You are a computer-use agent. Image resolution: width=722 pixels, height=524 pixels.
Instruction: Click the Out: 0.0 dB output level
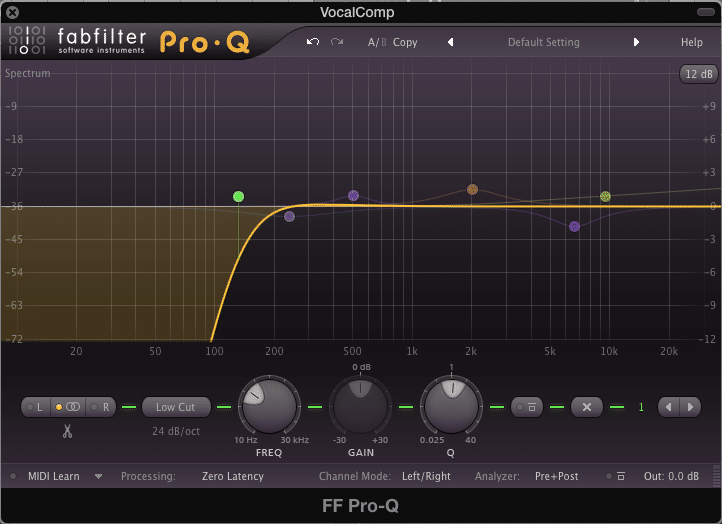coord(671,476)
